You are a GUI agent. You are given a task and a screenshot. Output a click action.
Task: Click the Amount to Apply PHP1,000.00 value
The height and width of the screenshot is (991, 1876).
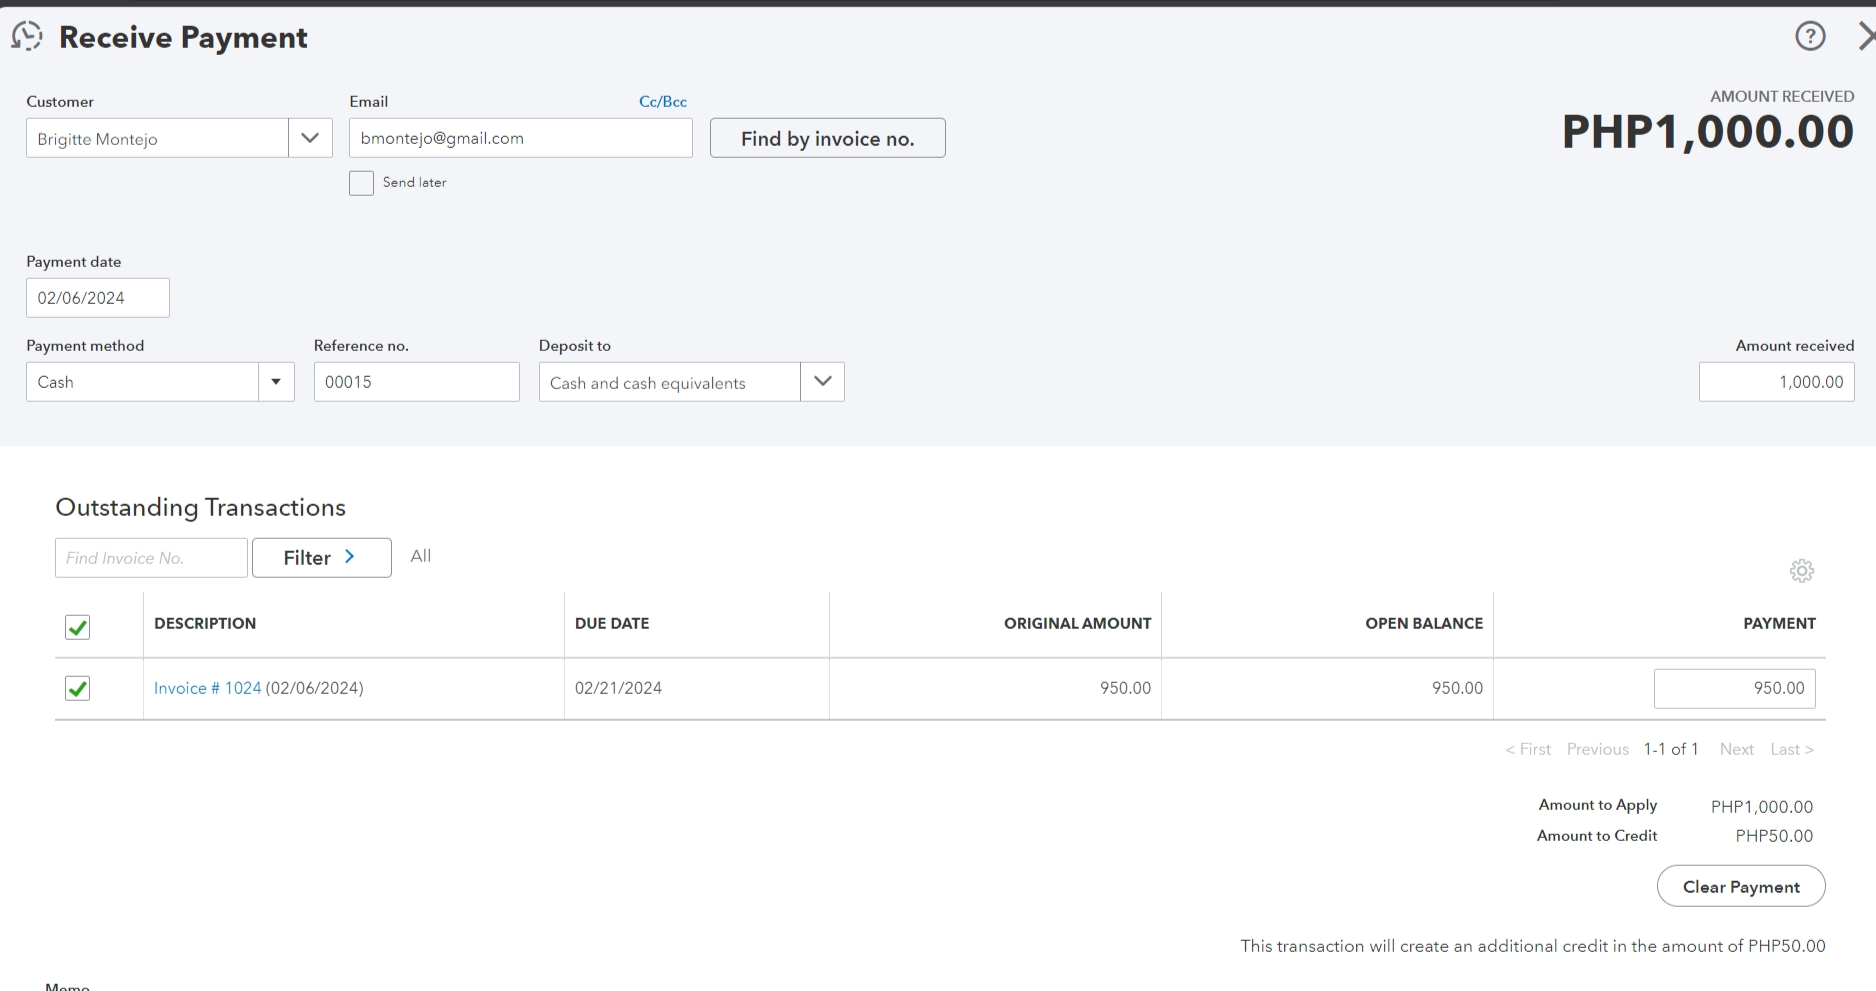[1762, 807]
